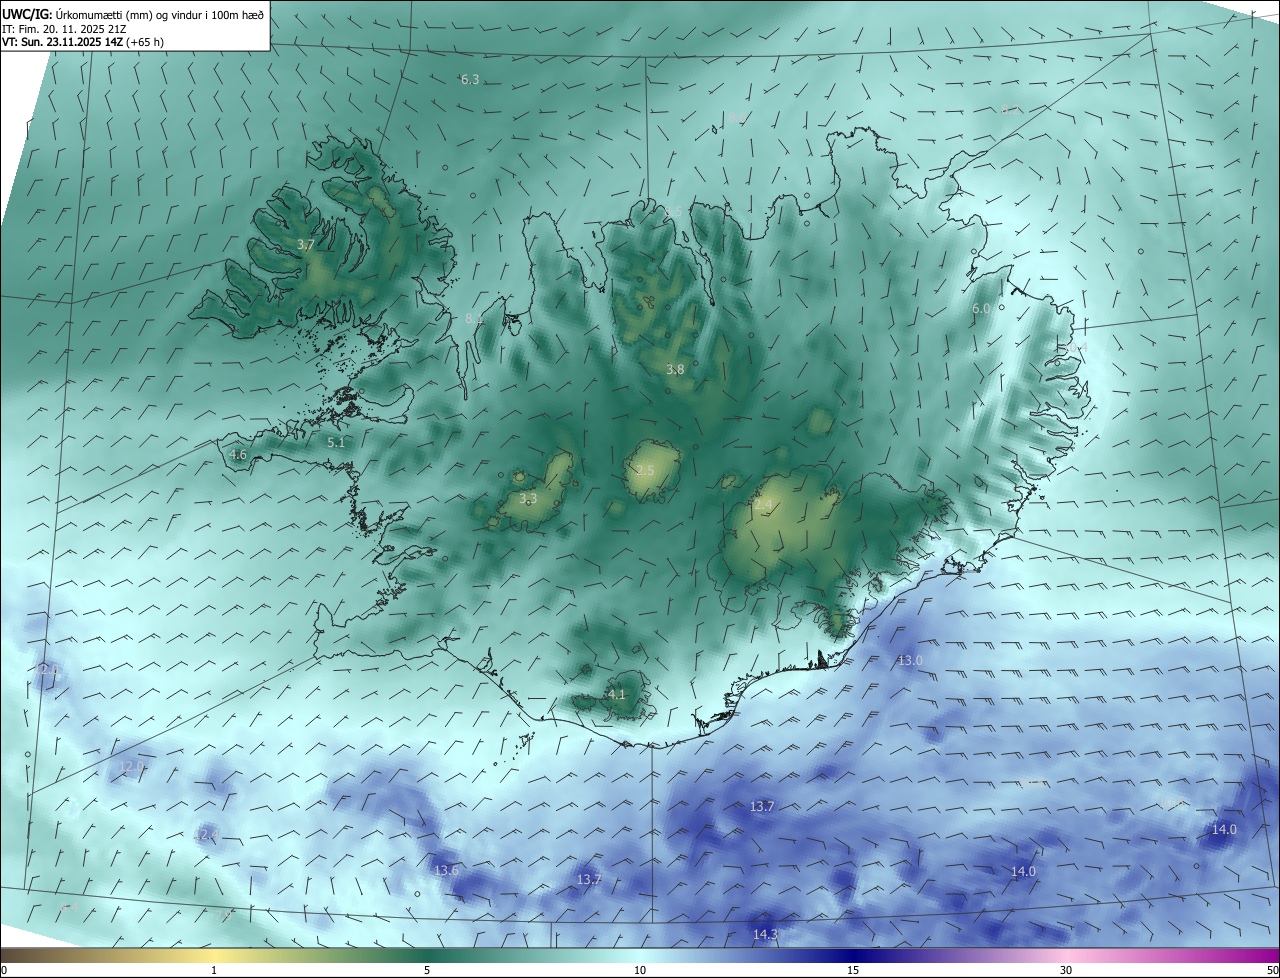Click the colour scale tick label 1
The height and width of the screenshot is (978, 1280).
214,970
